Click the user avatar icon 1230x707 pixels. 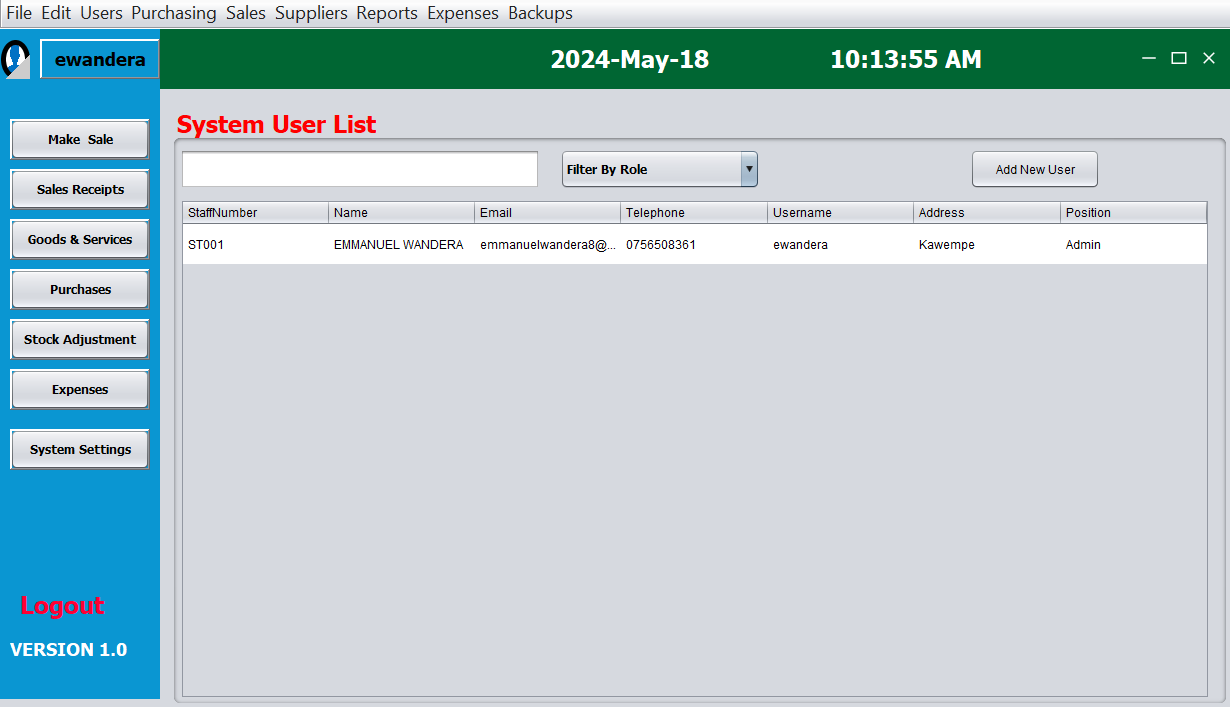tap(16, 59)
